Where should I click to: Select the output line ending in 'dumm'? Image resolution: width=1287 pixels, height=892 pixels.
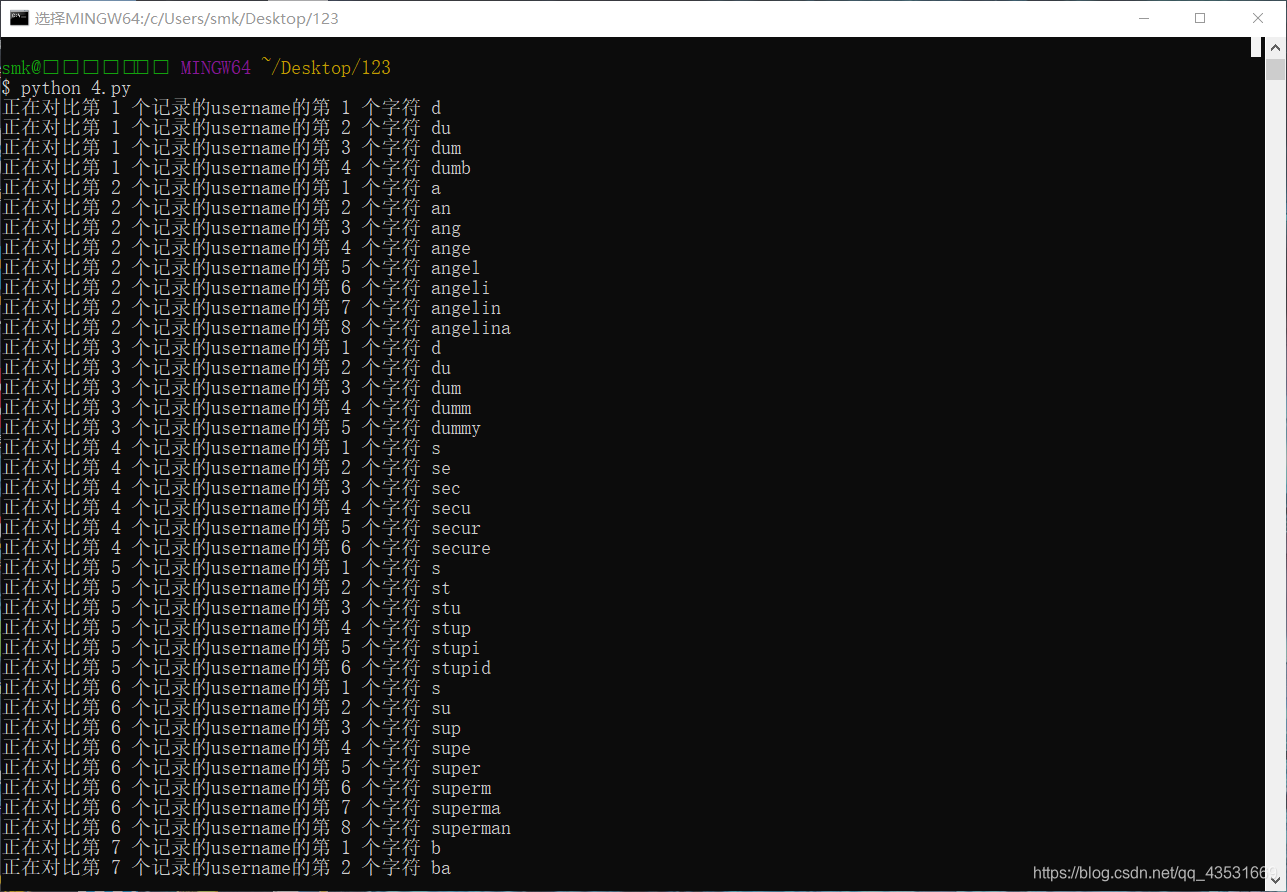click(x=236, y=408)
